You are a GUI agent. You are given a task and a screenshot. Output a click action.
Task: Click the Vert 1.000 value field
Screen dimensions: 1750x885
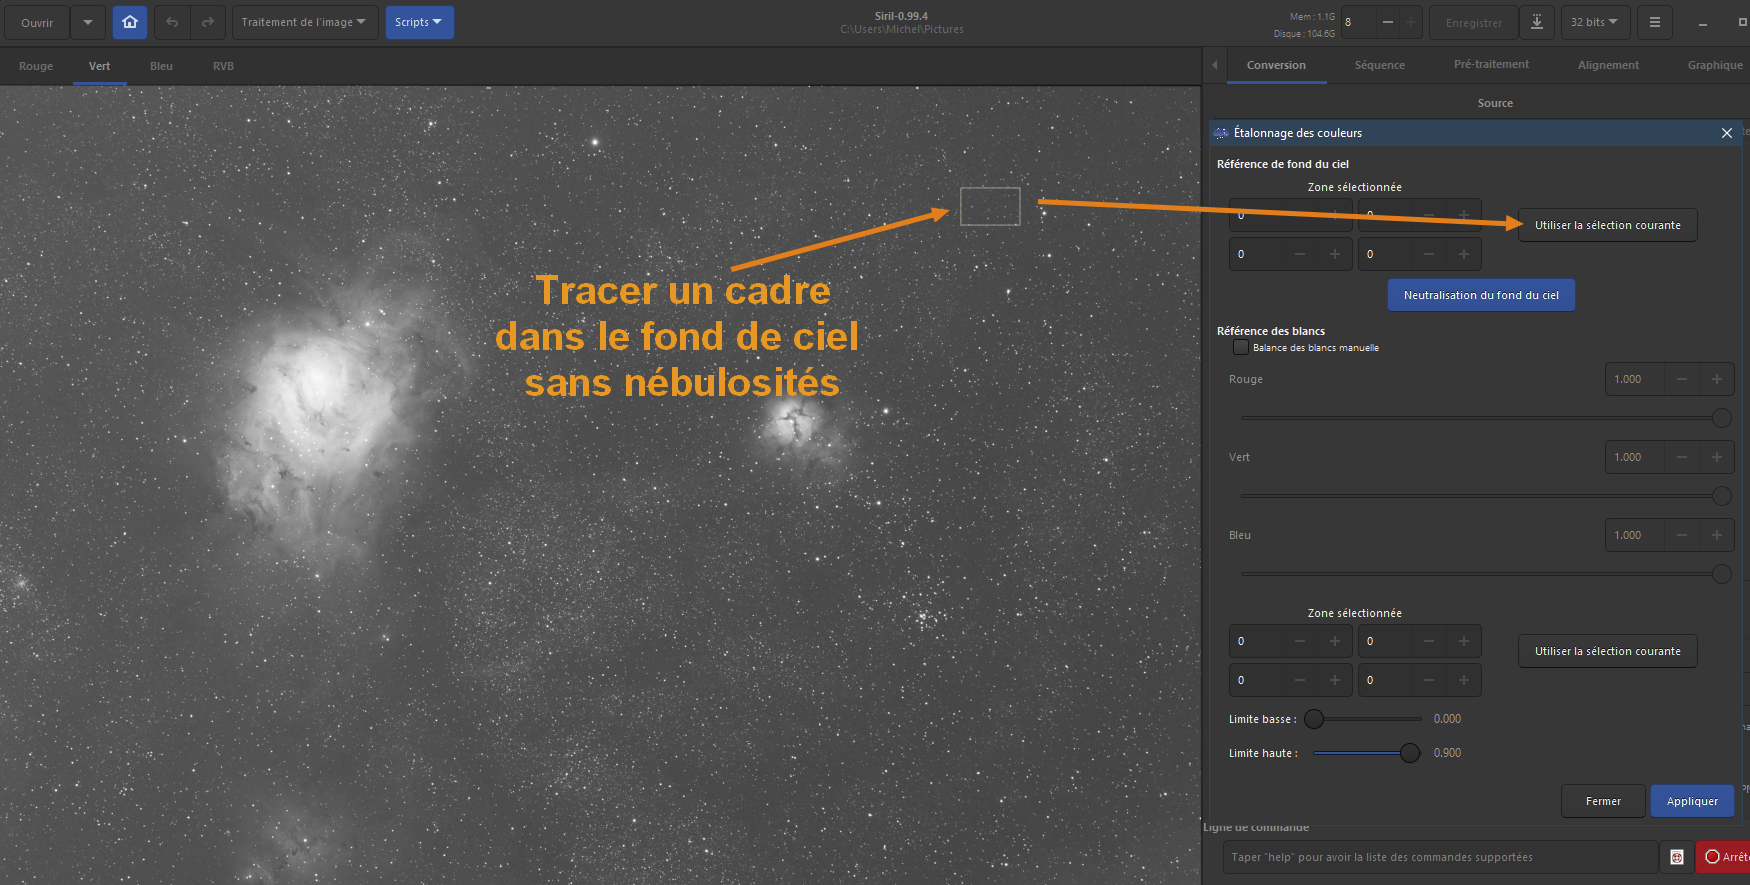(x=1635, y=457)
